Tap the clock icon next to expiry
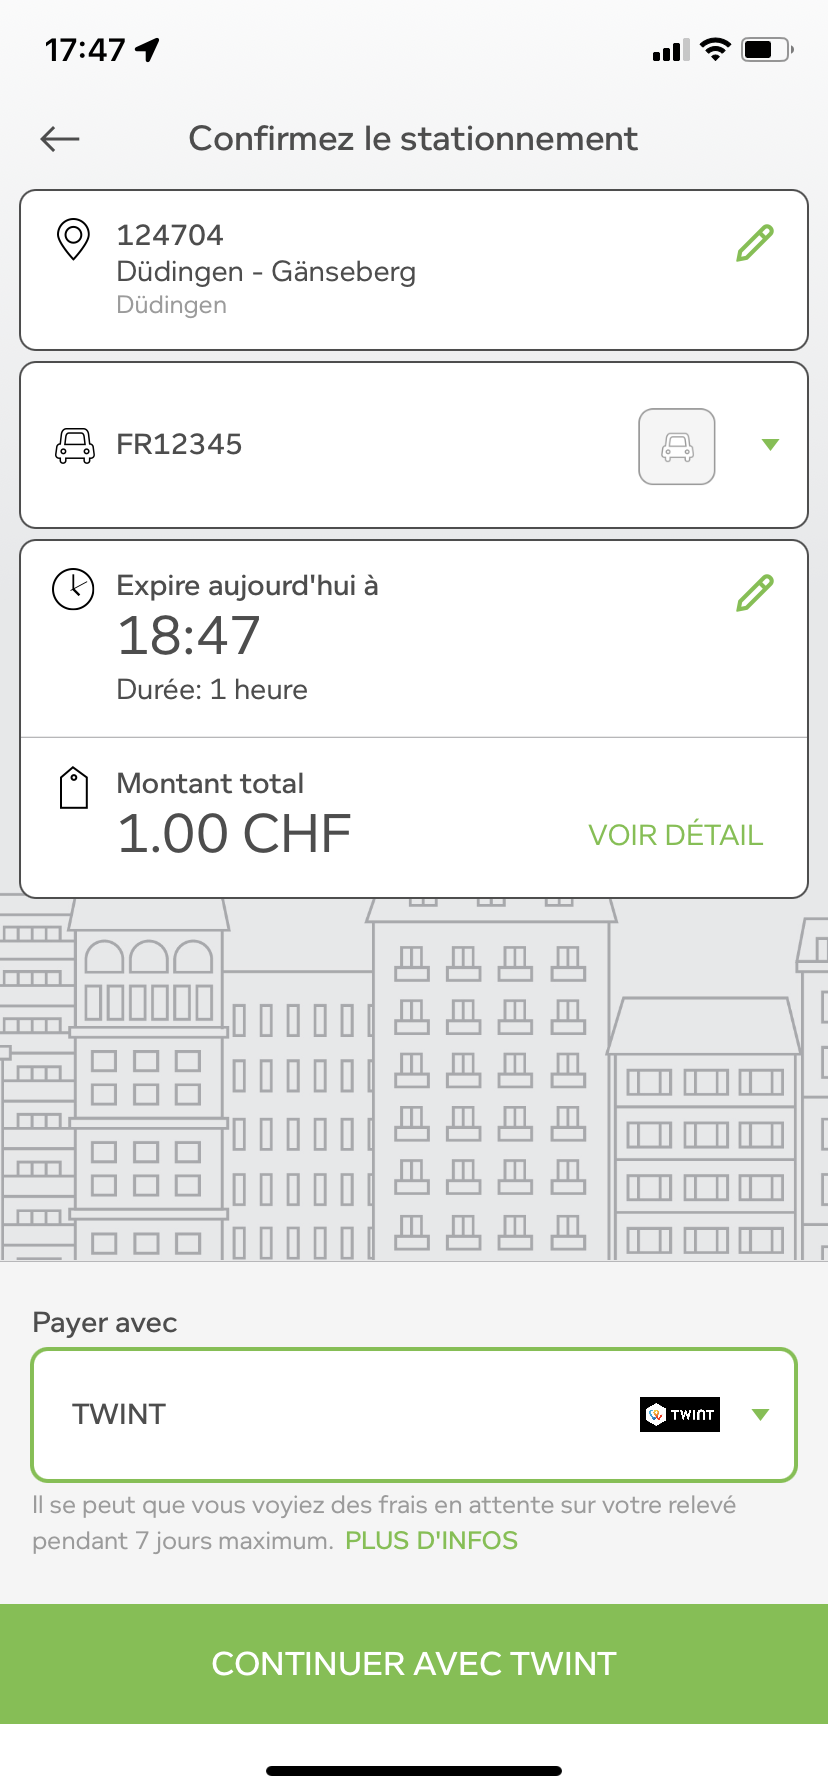 73,589
